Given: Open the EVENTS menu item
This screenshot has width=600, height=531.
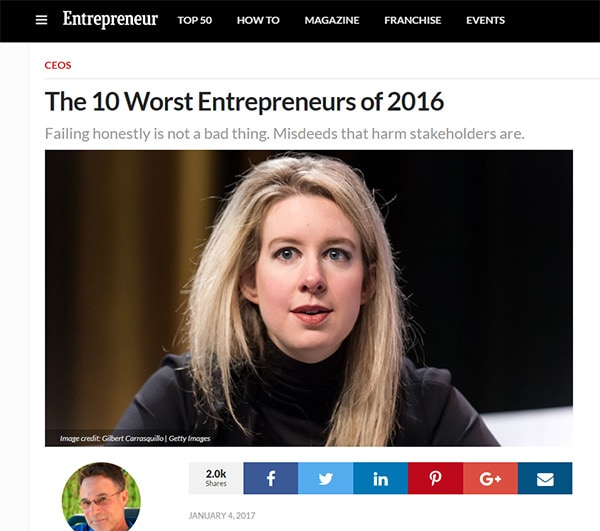Looking at the screenshot, I should 485,20.
